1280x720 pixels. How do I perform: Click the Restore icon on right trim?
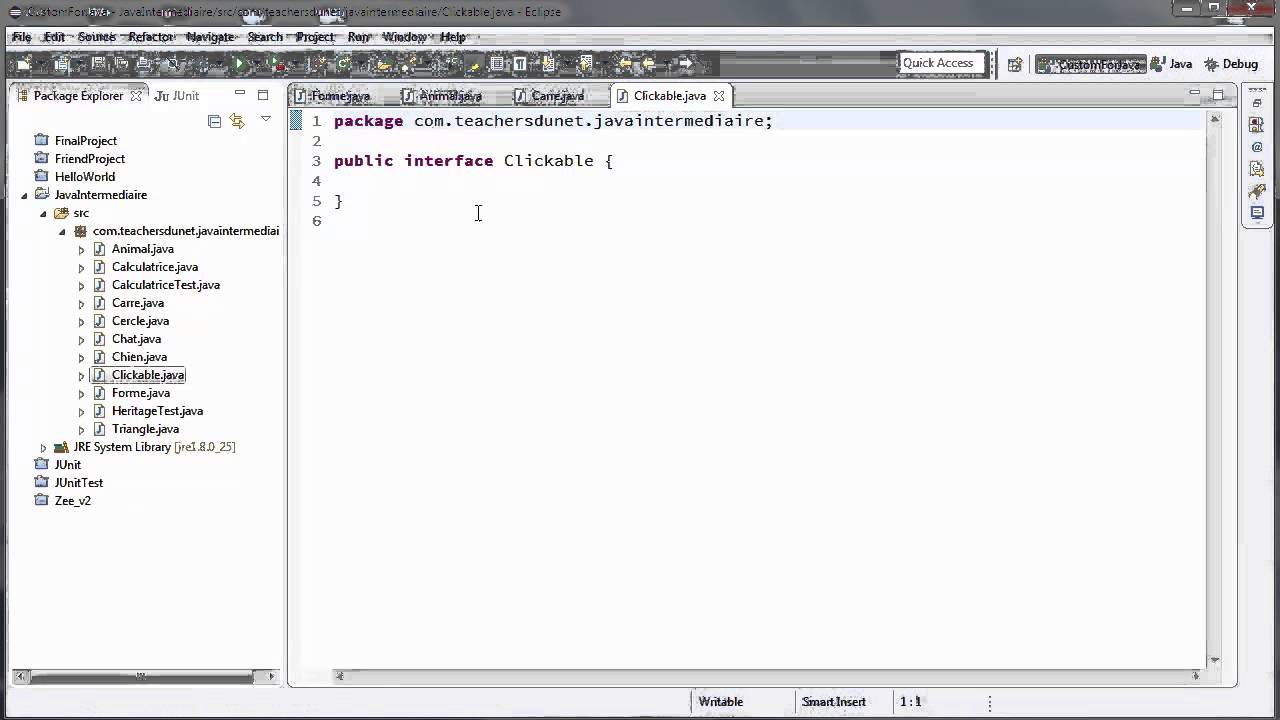click(1257, 103)
